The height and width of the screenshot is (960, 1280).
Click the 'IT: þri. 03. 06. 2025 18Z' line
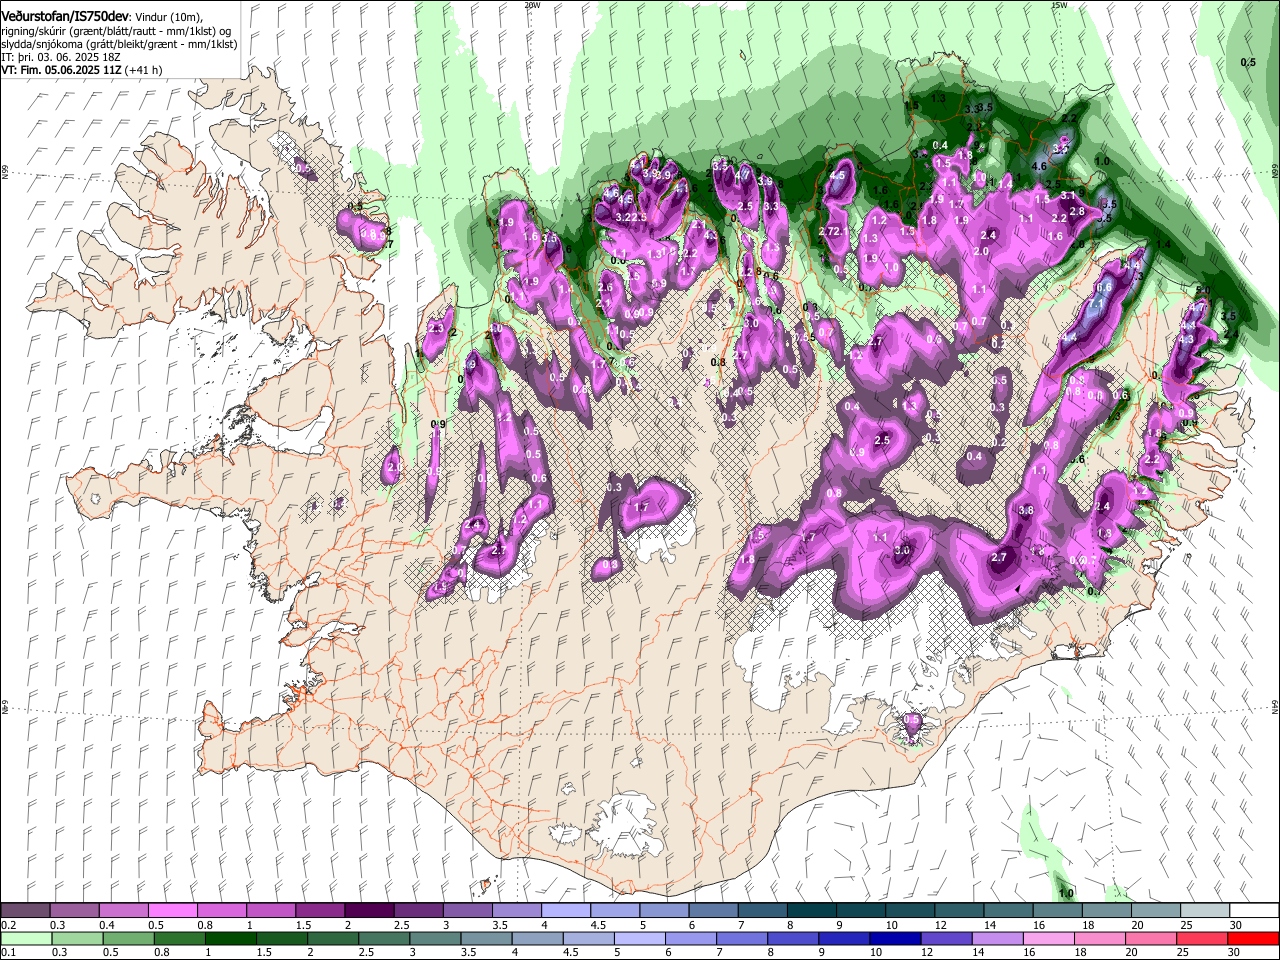(x=61, y=57)
